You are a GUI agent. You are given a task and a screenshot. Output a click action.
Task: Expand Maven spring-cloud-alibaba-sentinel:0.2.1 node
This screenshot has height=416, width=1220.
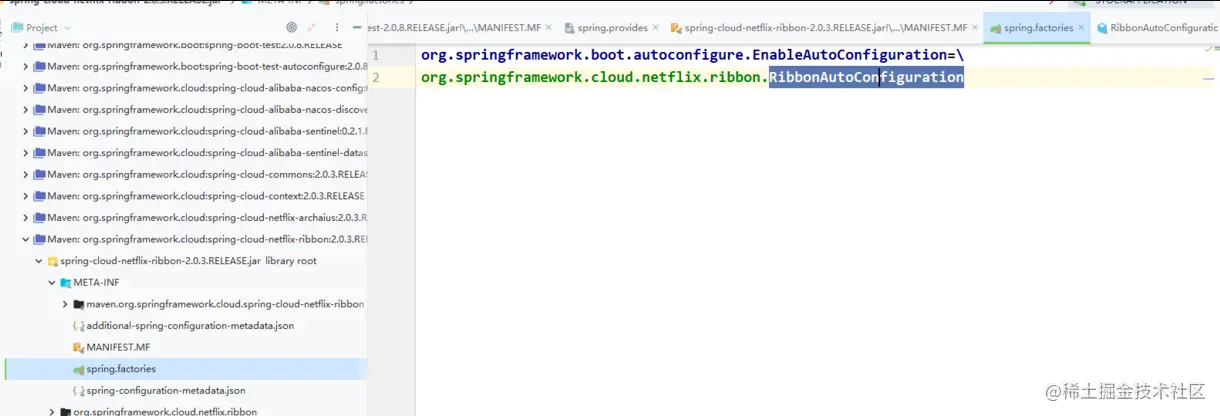[x=26, y=131]
